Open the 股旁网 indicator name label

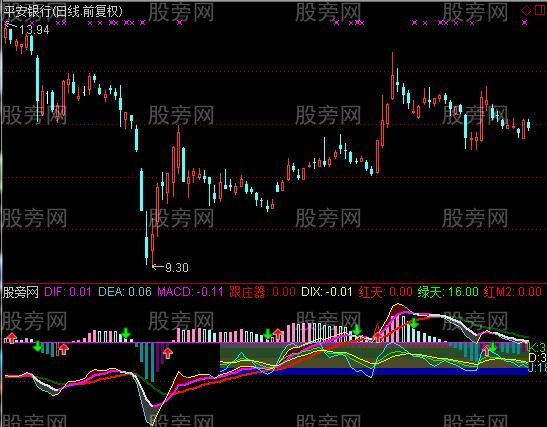21,292
